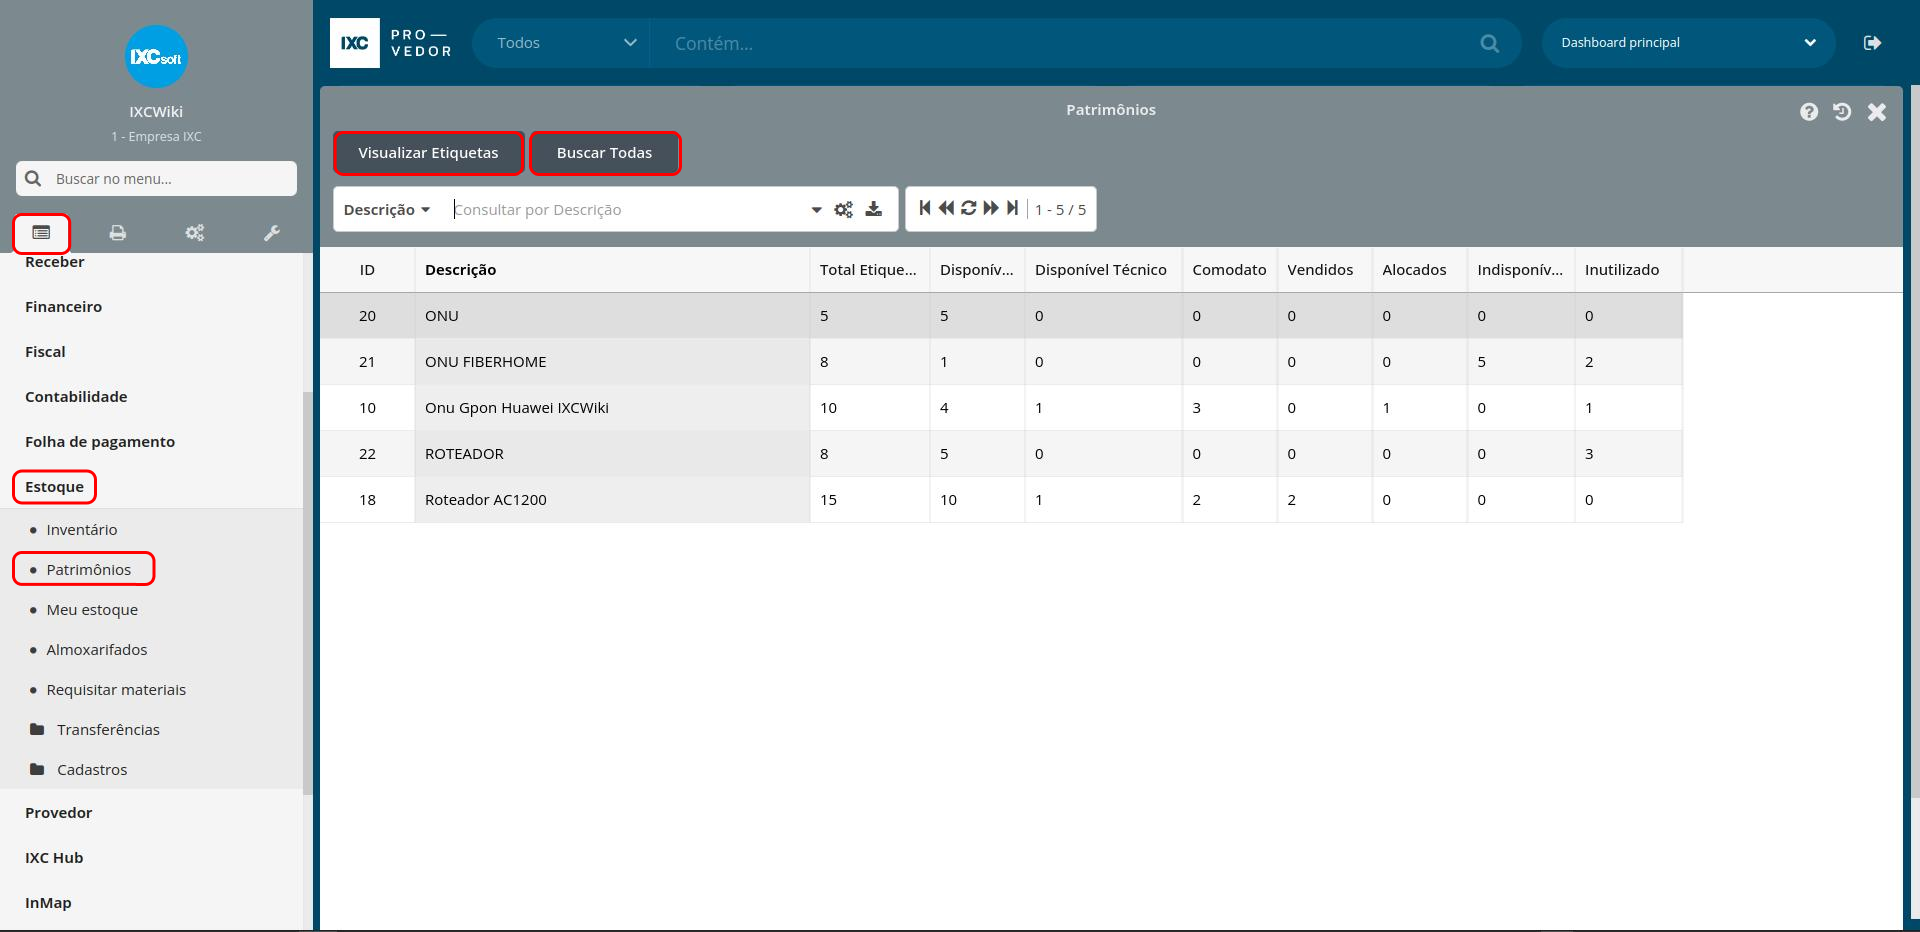
Task: Open InMap menu
Action: pos(48,903)
